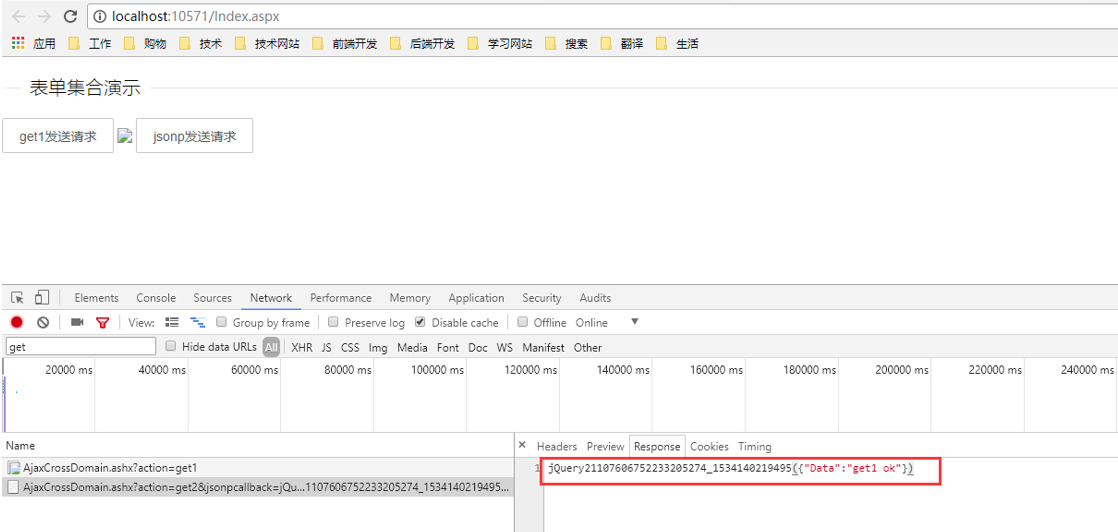Click the site info icon in address bar
Viewport: 1118px width, 532px height.
tap(101, 16)
